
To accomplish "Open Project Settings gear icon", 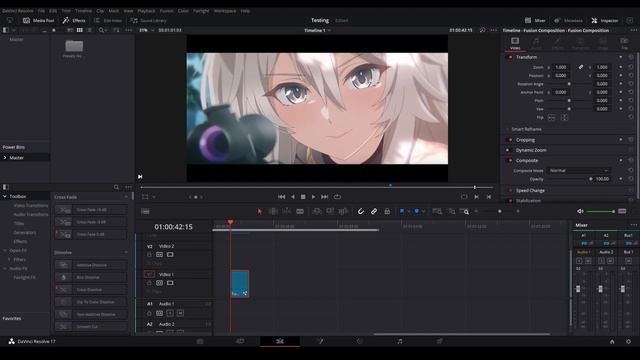I will click(x=628, y=342).
